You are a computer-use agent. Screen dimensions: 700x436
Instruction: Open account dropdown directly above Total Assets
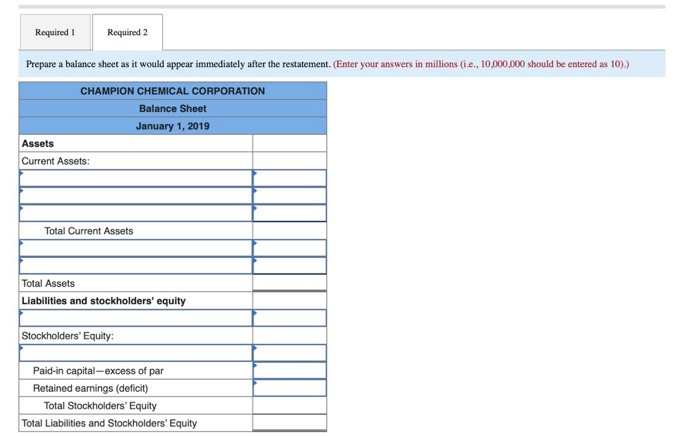(x=136, y=265)
